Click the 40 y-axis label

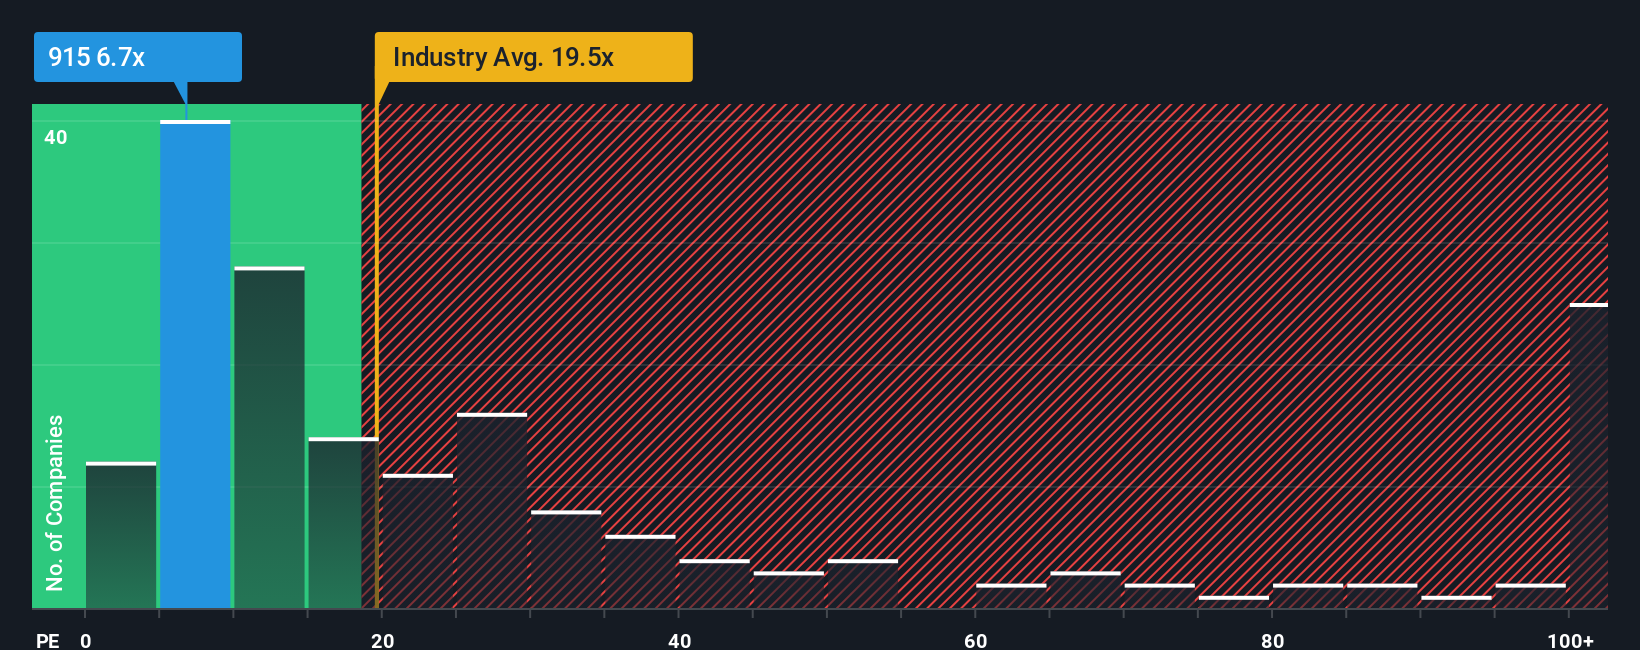coord(56,138)
